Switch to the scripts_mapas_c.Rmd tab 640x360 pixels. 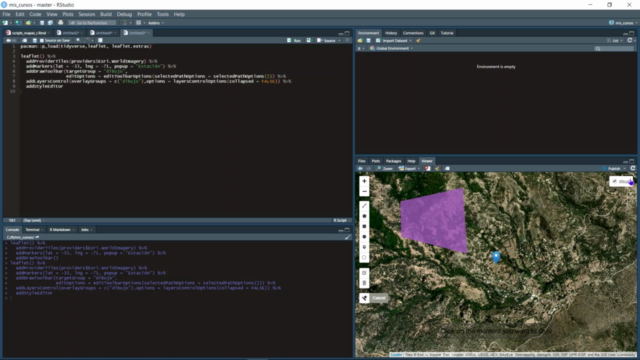point(29,33)
